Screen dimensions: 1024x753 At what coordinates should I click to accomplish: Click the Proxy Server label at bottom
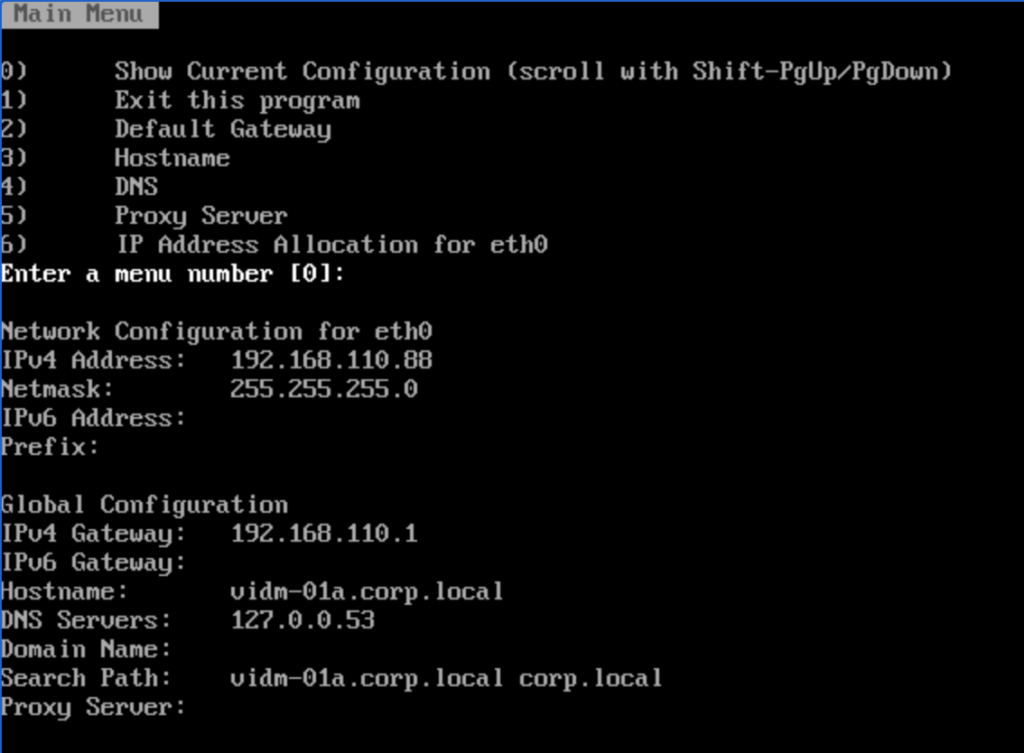pyautogui.click(x=93, y=708)
